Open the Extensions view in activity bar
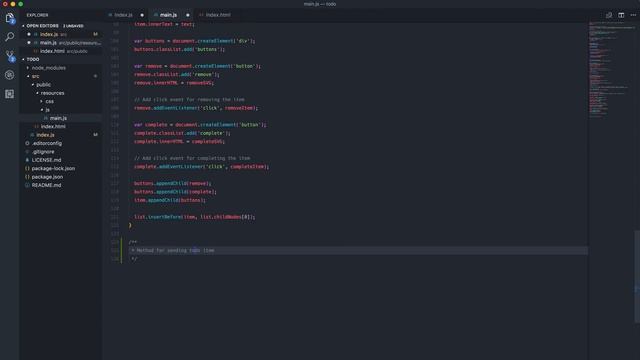The width and height of the screenshot is (640, 360). [x=9, y=94]
